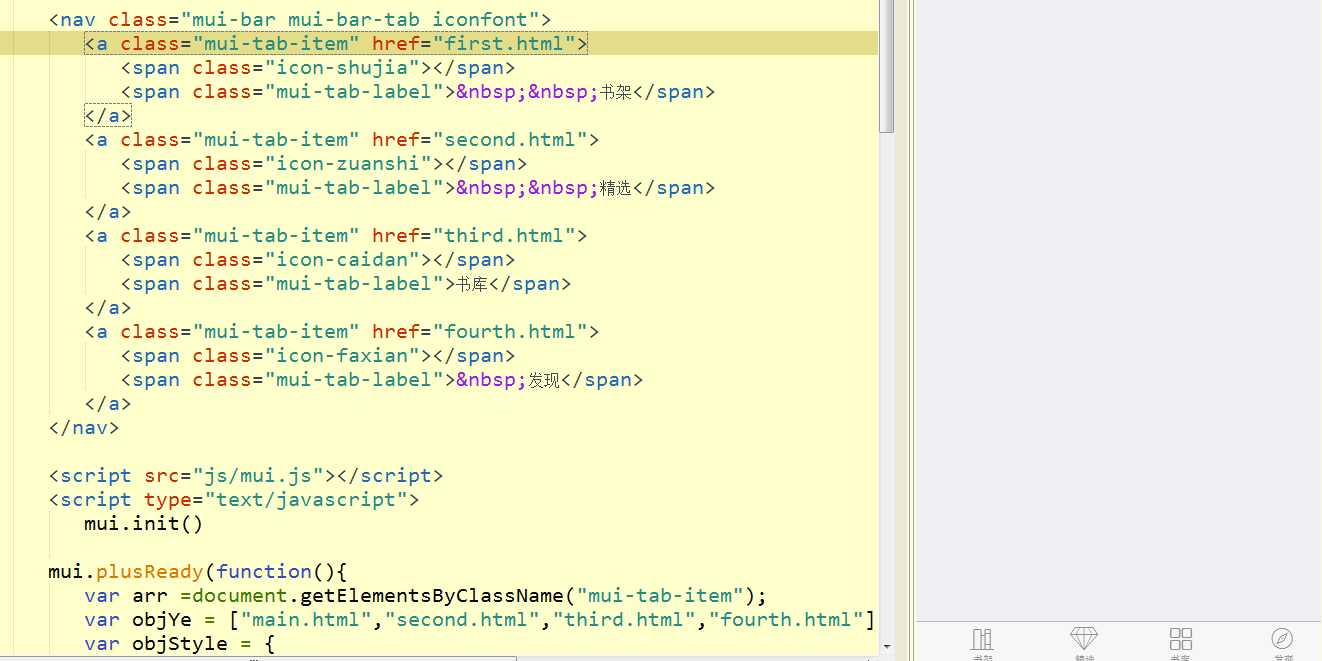
Task: Click the mui.init() call
Action: [144, 523]
